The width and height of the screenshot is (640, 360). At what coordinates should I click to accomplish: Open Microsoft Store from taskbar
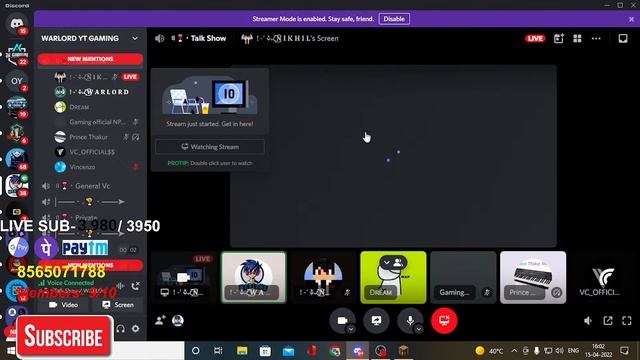pos(265,351)
